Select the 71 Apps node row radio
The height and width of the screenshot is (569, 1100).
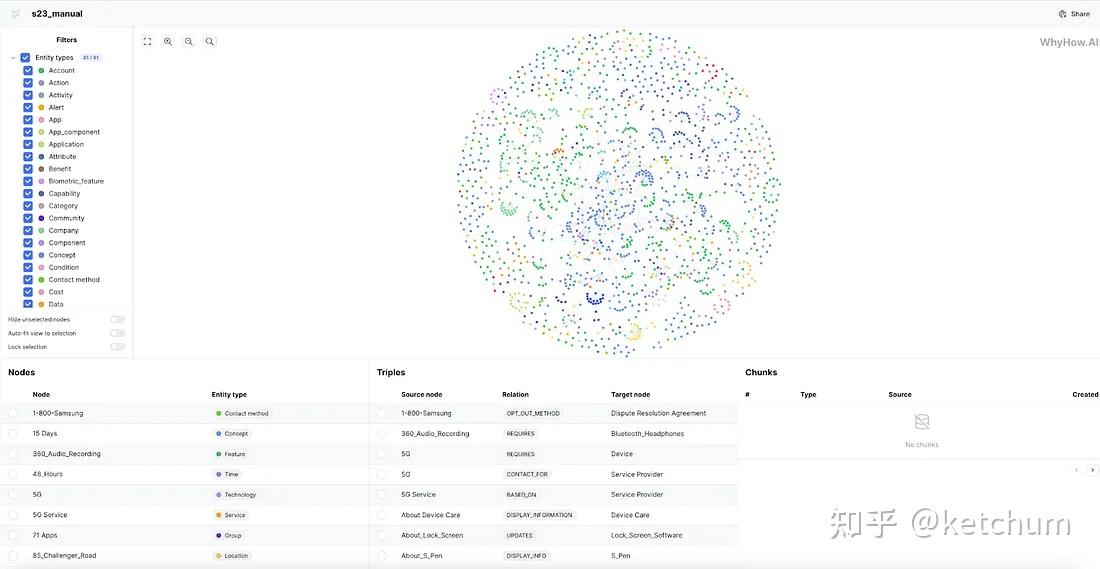[x=13, y=535]
